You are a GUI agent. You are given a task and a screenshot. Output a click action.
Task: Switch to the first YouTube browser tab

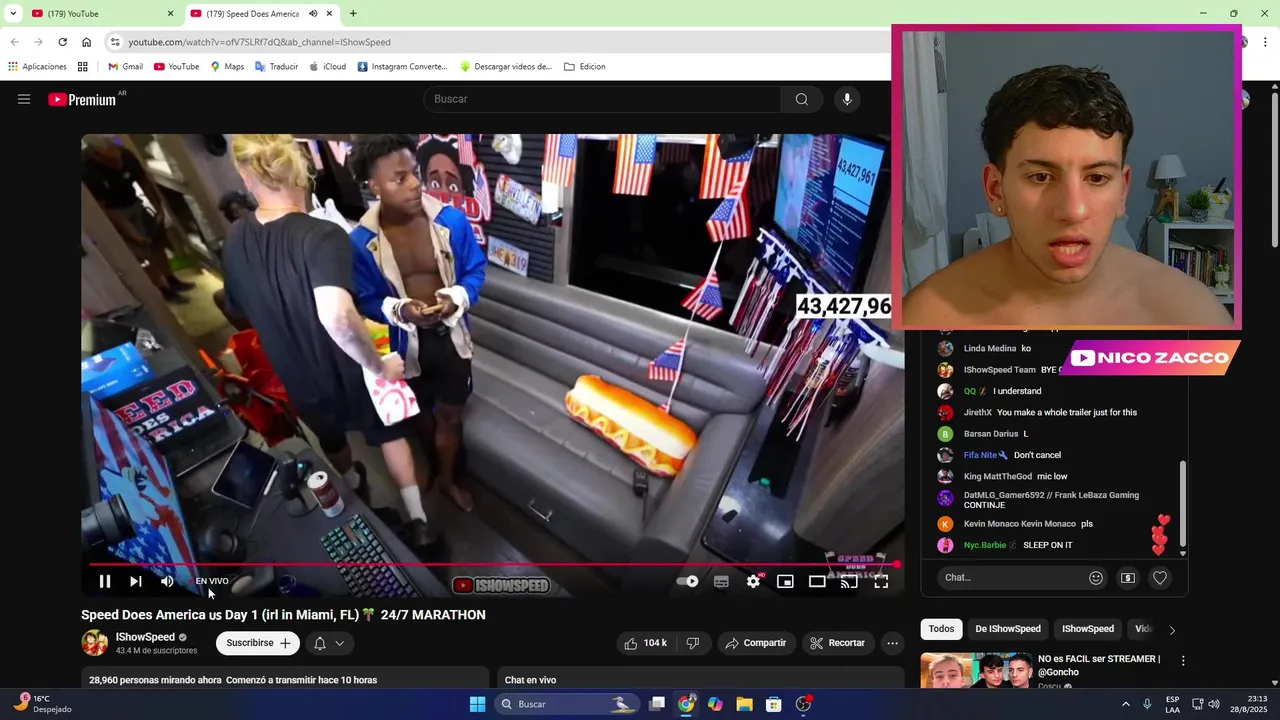point(100,14)
